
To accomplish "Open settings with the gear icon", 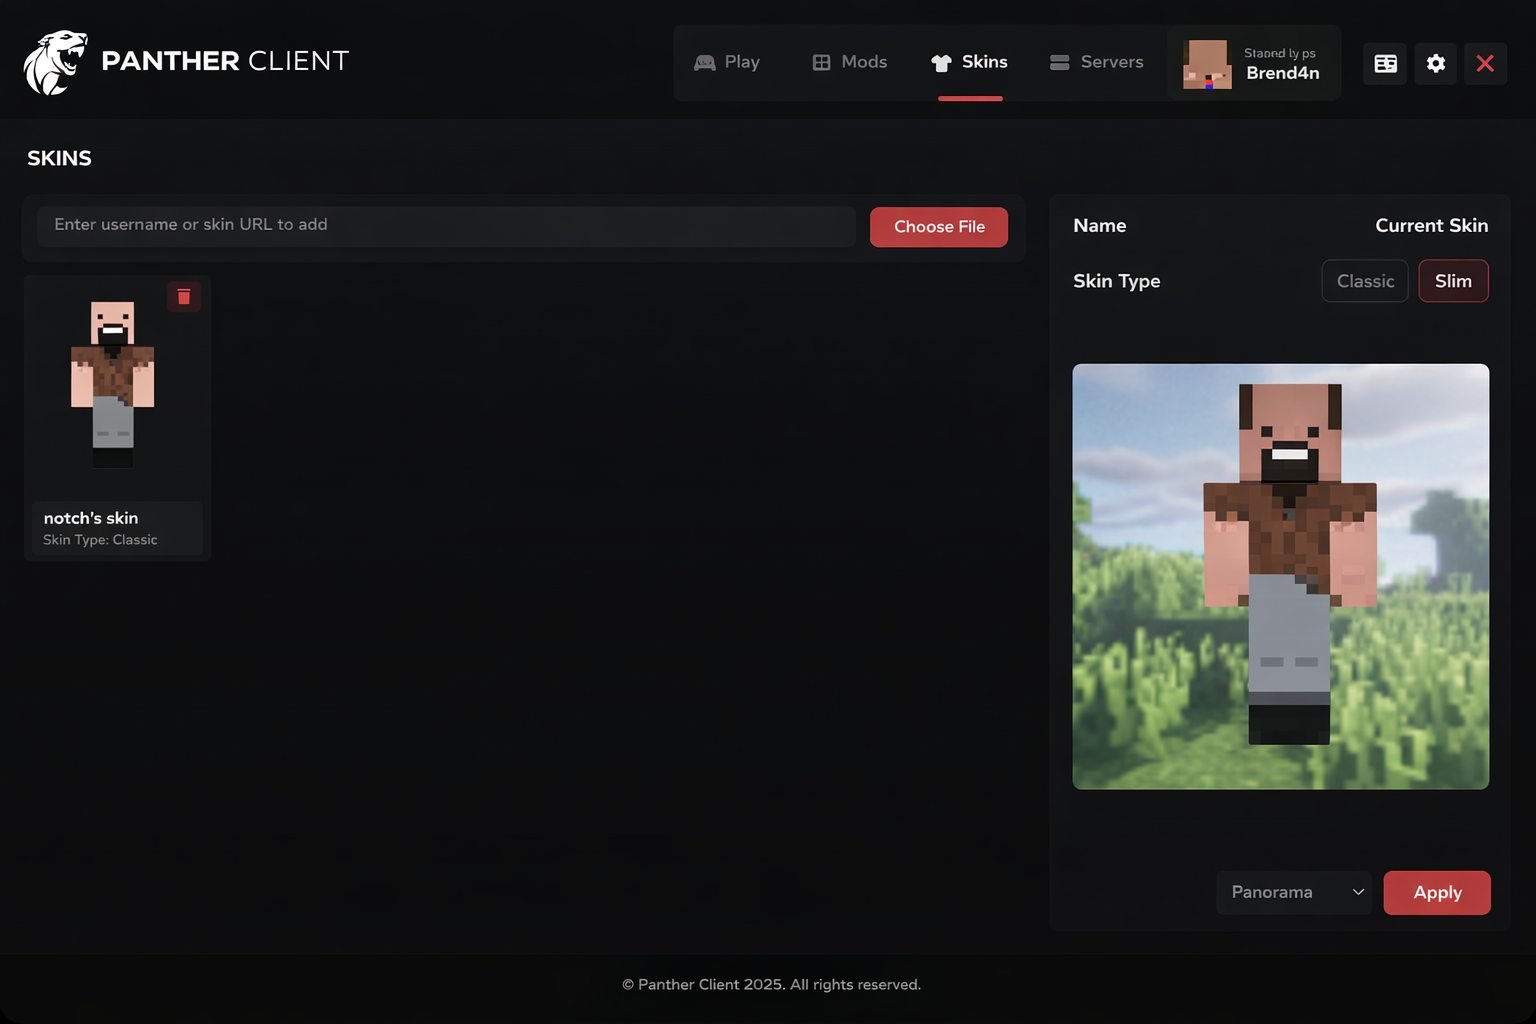I will pyautogui.click(x=1436, y=63).
